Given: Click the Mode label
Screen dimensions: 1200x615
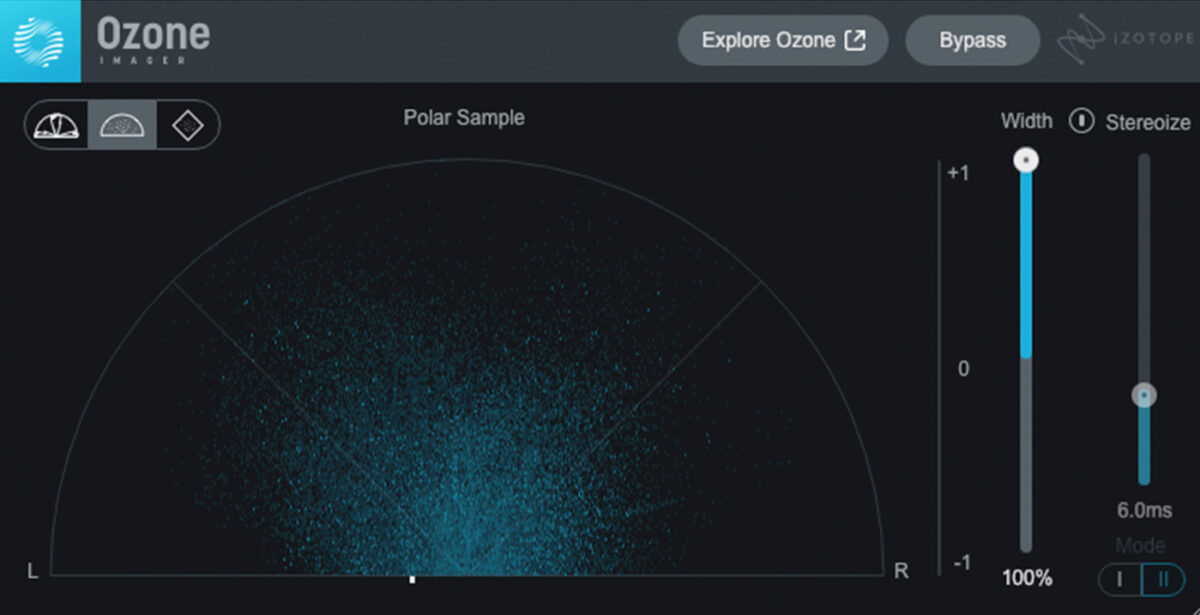Looking at the screenshot, I should click(1141, 546).
